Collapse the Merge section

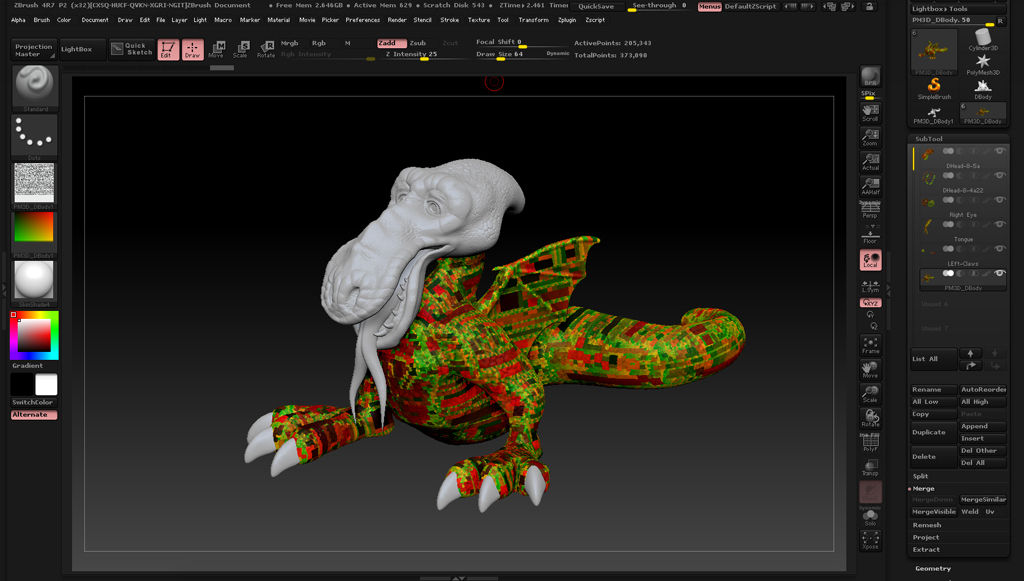coord(923,488)
